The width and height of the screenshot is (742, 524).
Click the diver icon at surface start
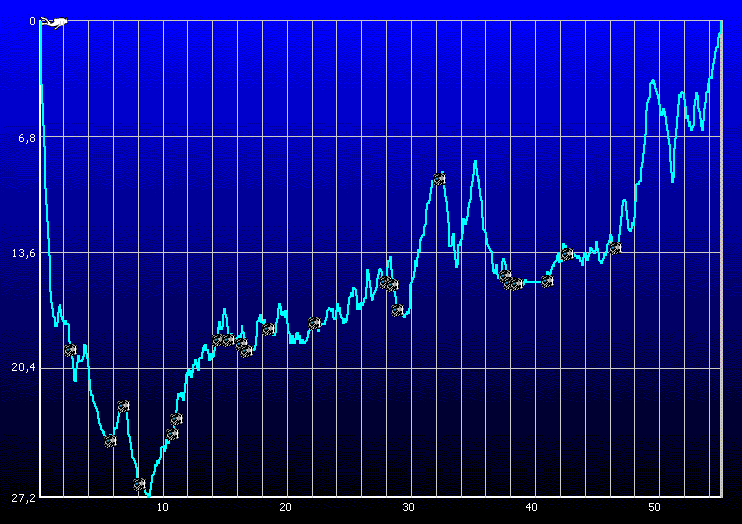53,22
